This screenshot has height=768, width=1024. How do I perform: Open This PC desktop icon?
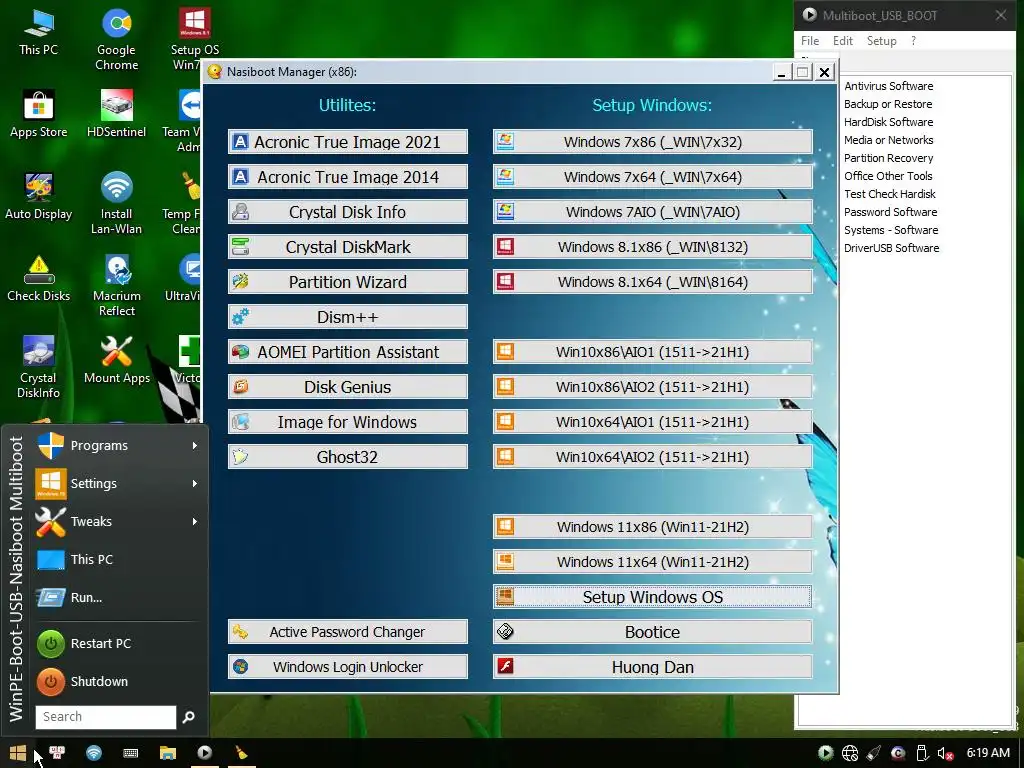pyautogui.click(x=39, y=31)
